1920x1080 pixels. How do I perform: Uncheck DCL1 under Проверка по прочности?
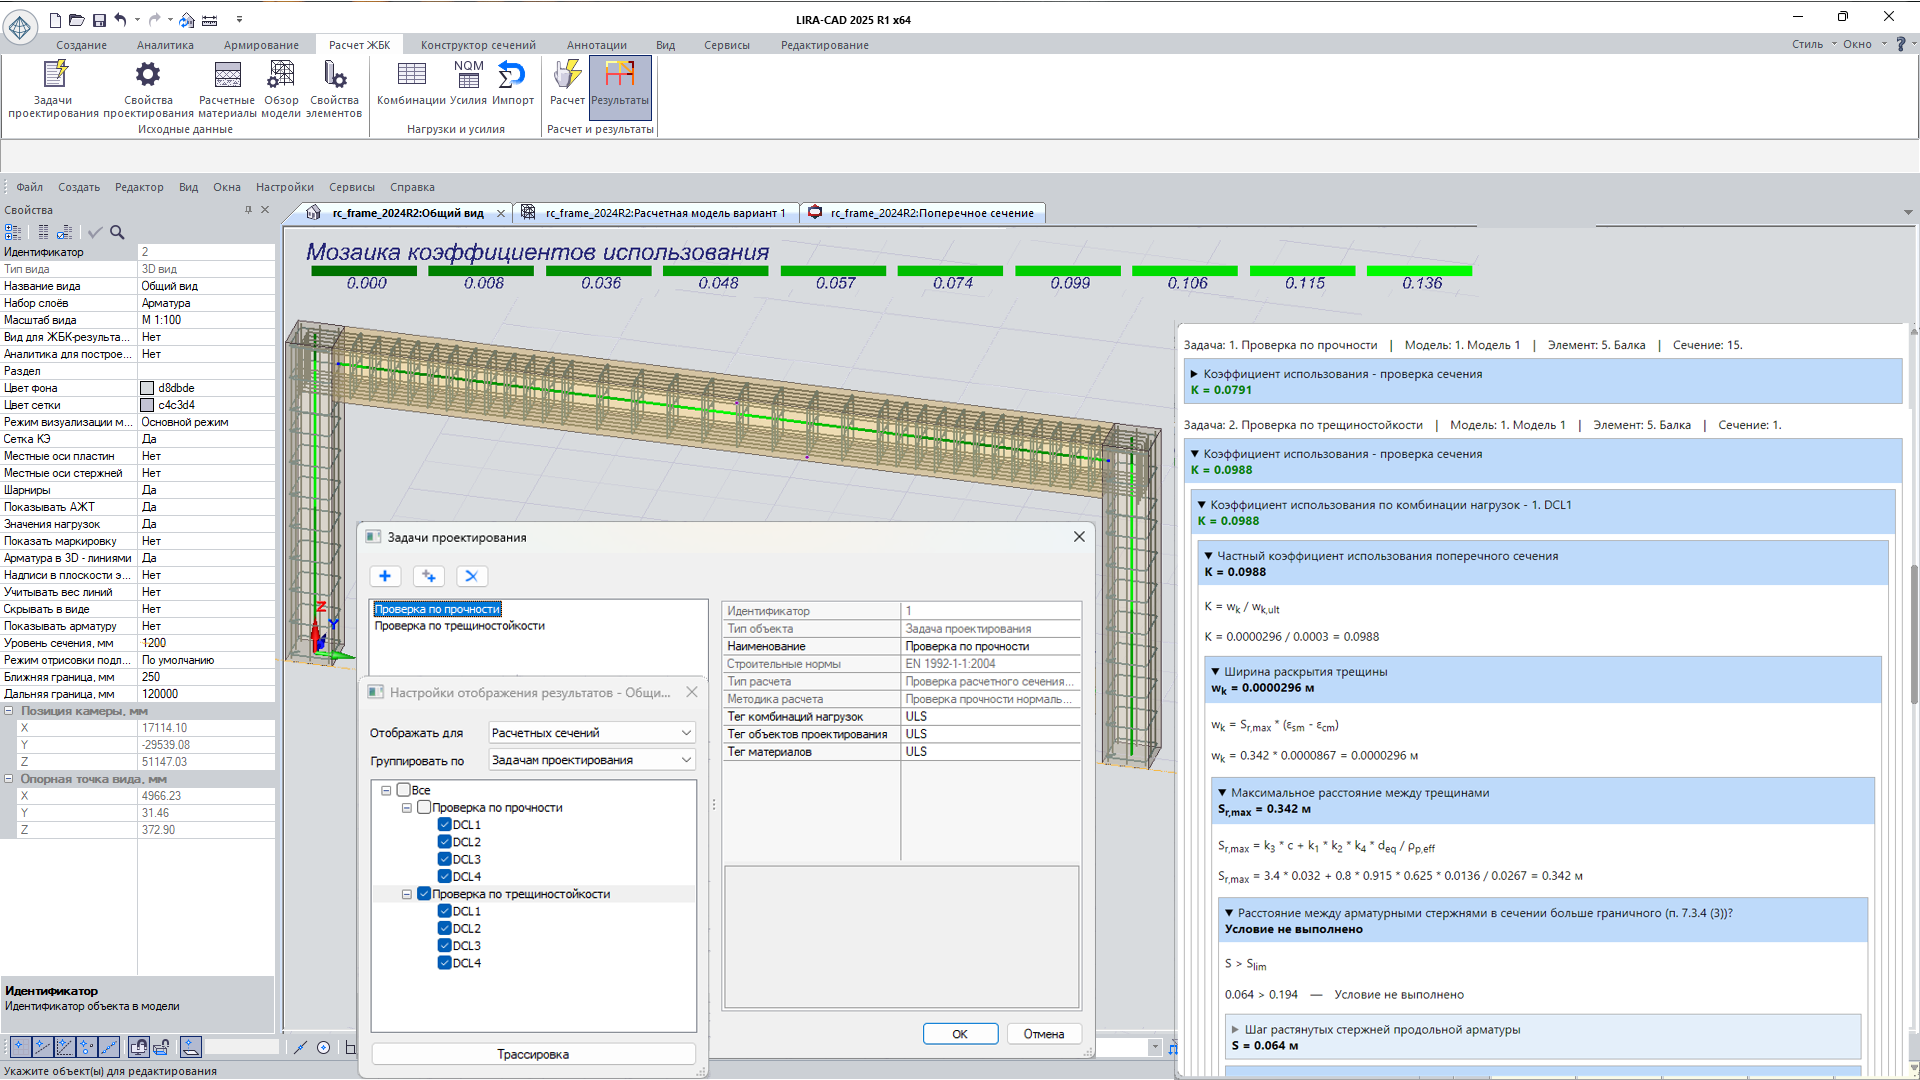[x=444, y=825]
